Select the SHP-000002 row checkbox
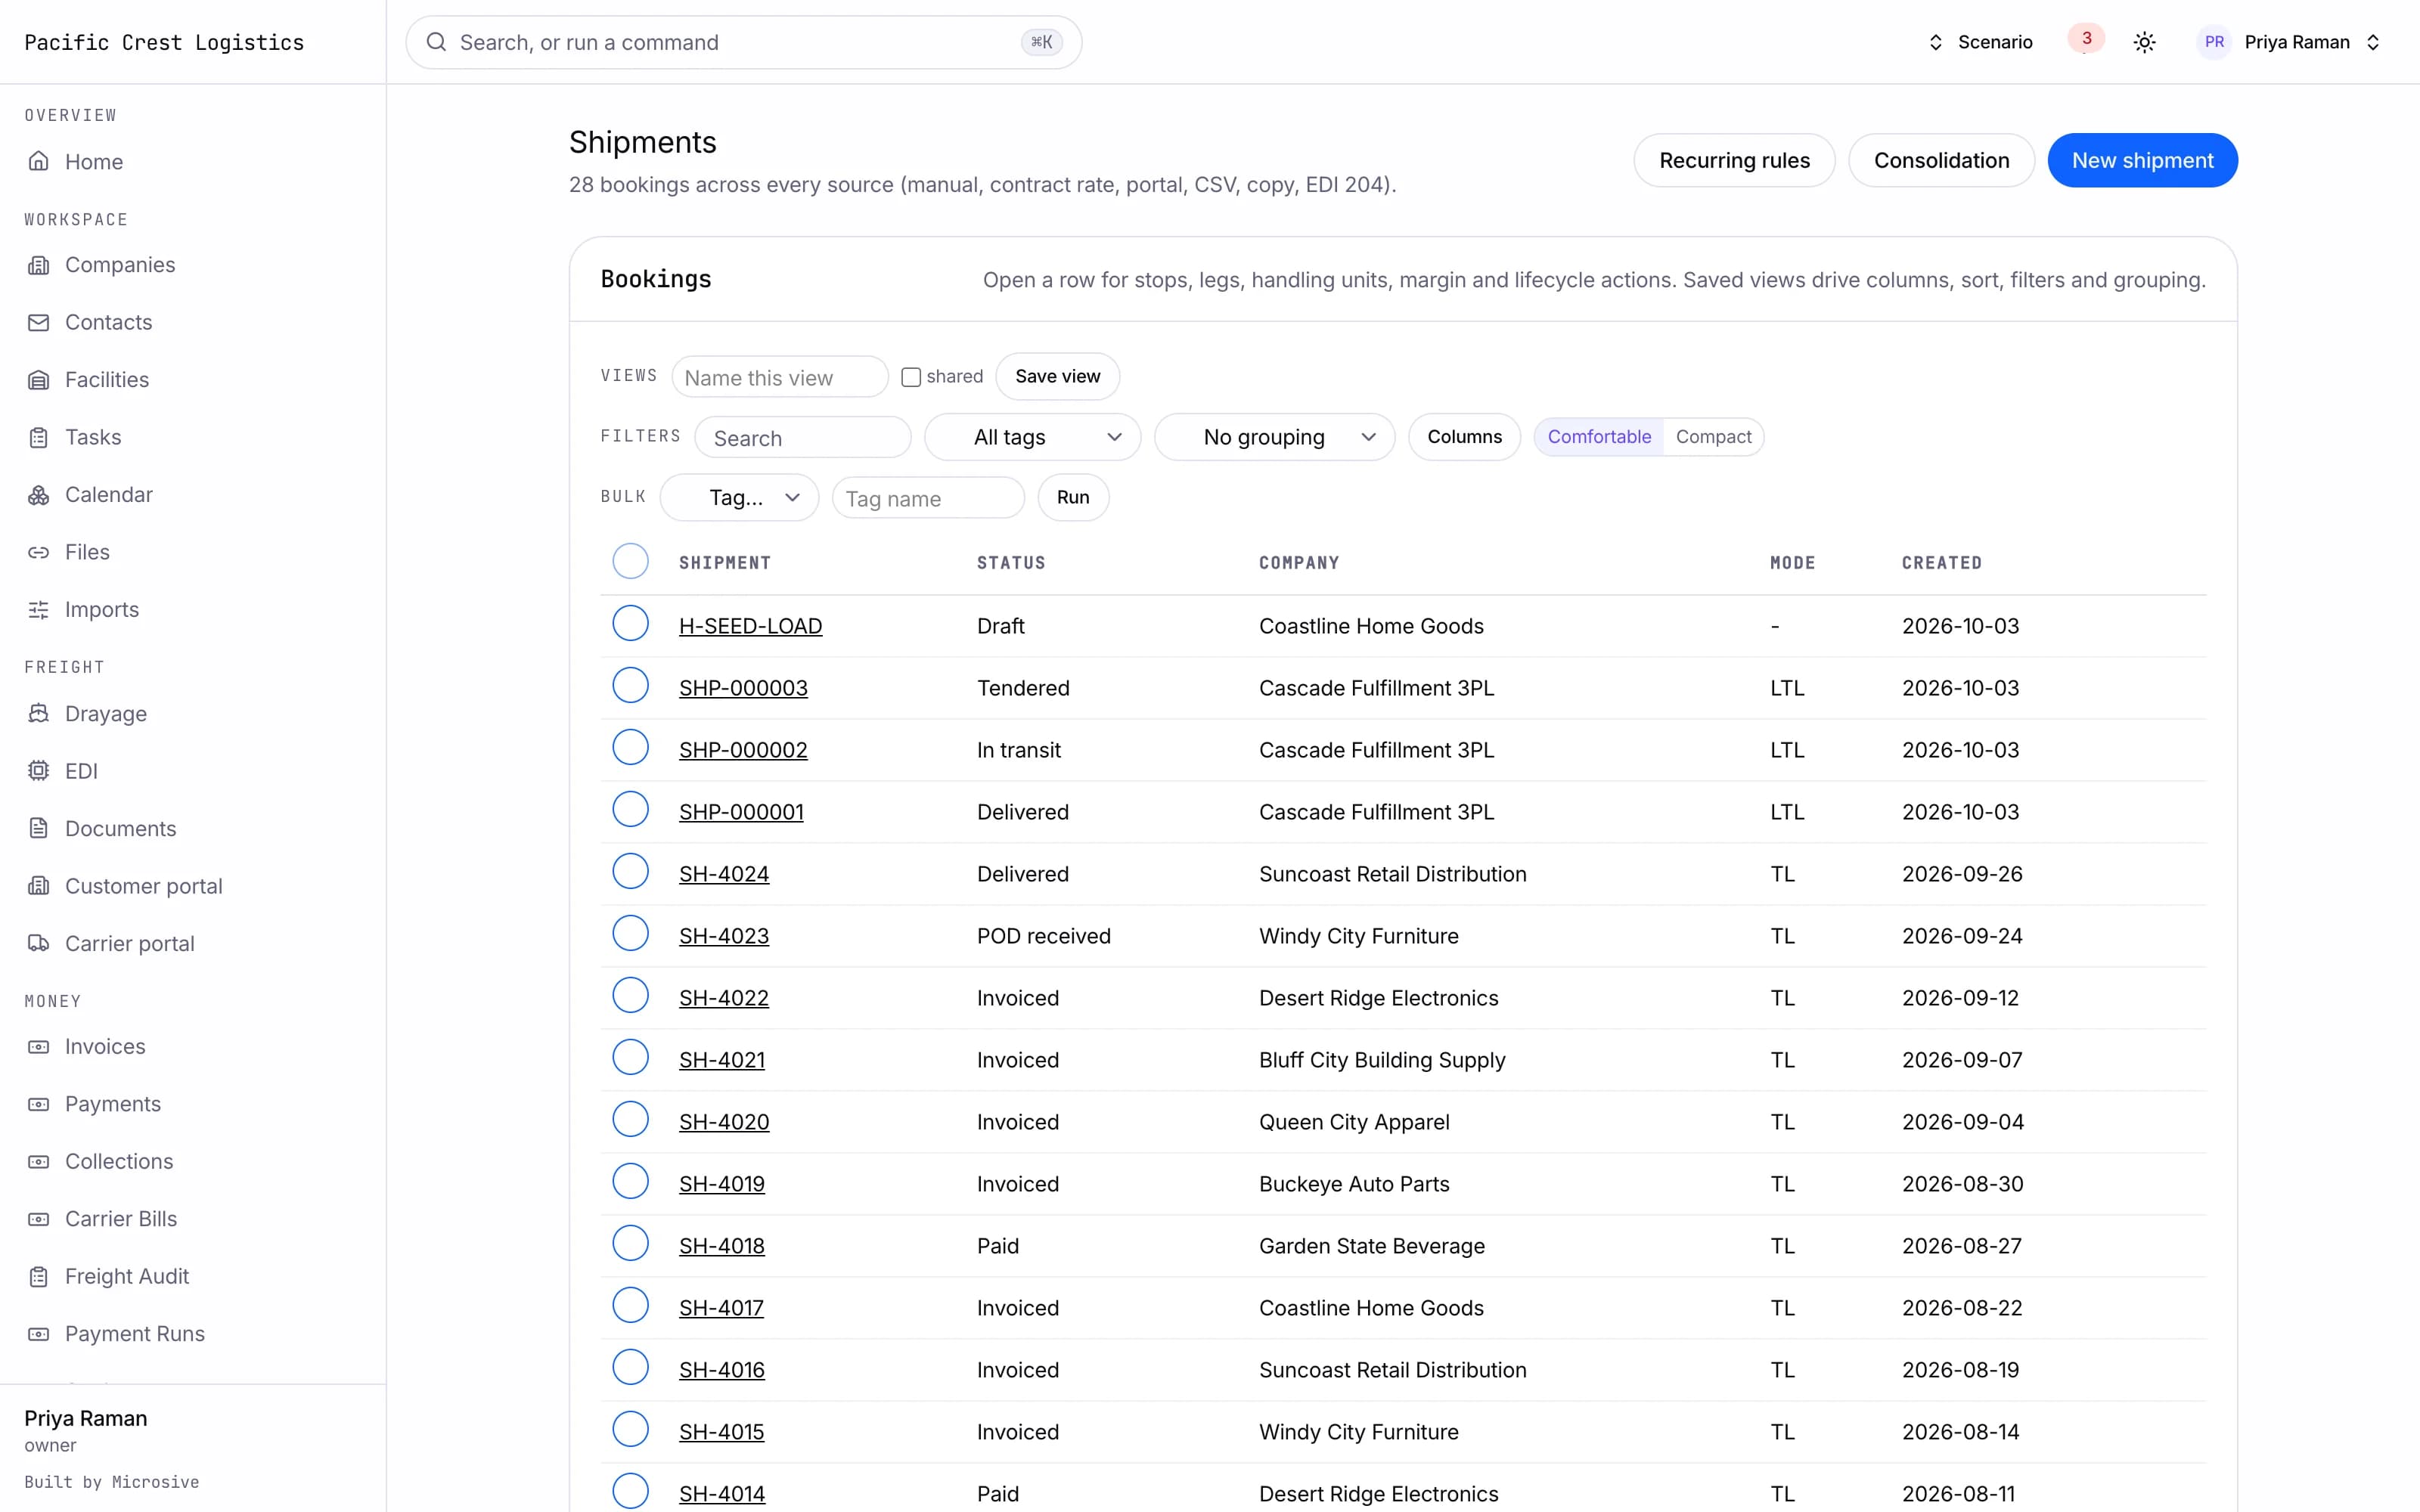Screen dimensions: 2420x1512 (630, 747)
